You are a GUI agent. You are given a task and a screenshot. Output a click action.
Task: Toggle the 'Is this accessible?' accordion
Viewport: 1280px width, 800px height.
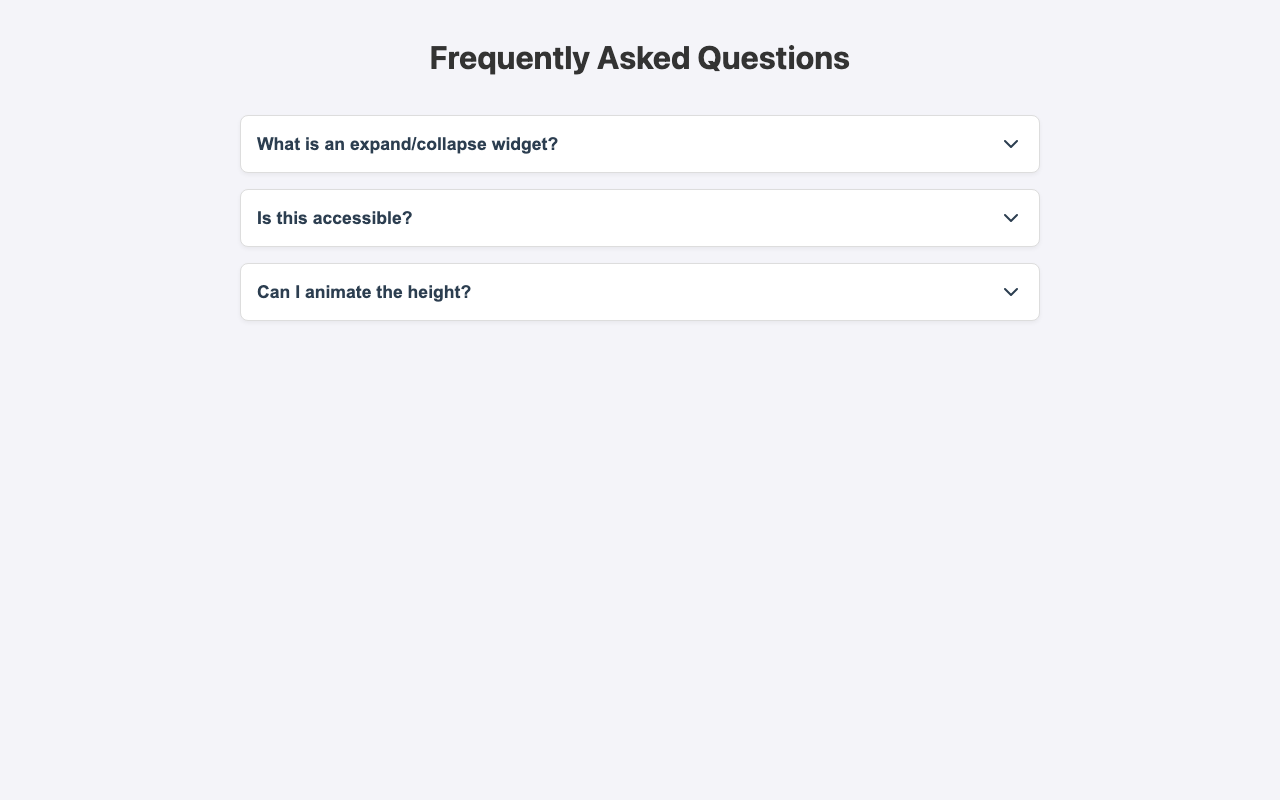639,218
